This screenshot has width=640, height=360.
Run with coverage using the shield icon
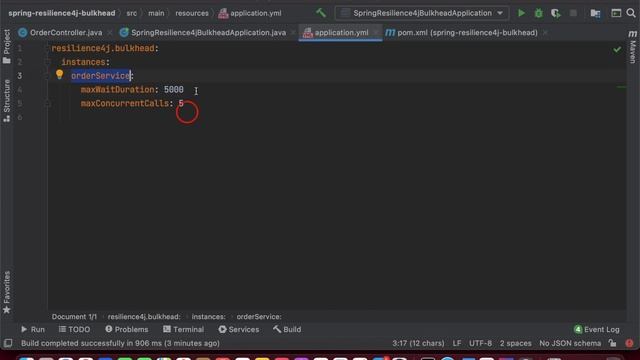(x=556, y=13)
